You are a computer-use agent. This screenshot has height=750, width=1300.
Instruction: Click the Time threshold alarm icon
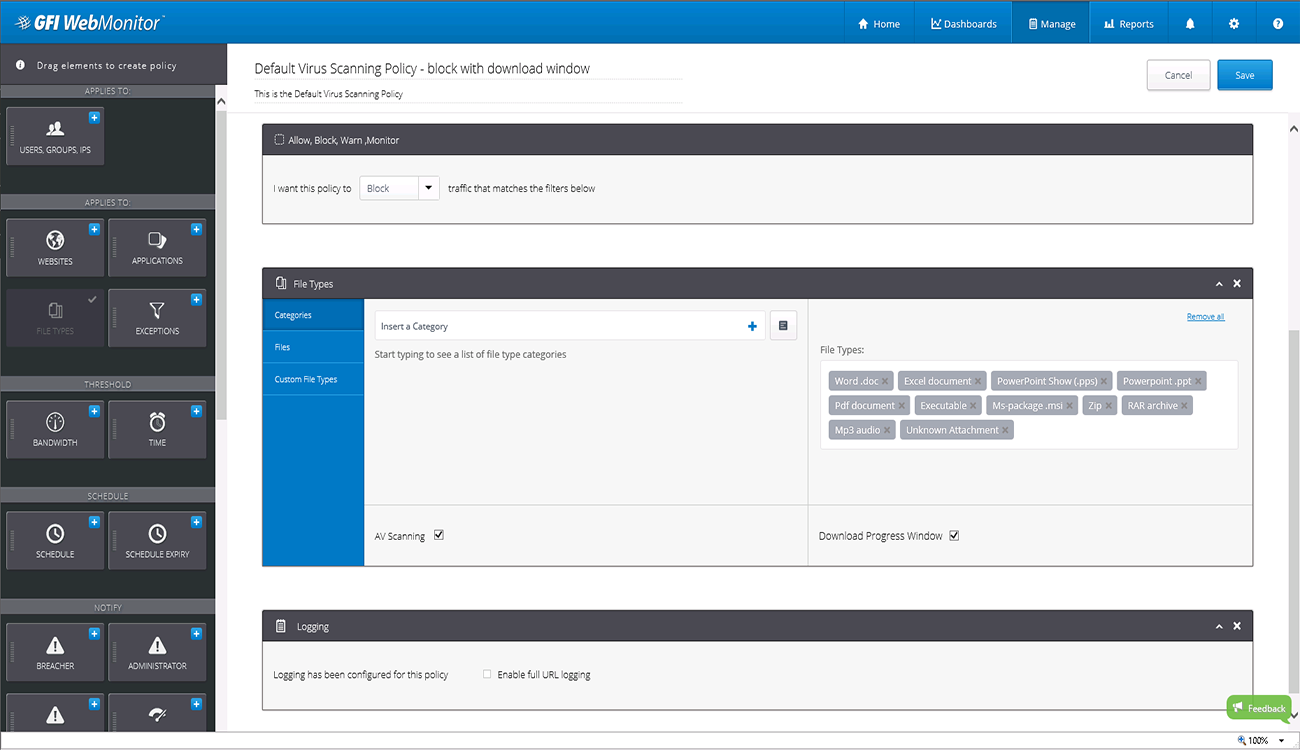tap(157, 422)
